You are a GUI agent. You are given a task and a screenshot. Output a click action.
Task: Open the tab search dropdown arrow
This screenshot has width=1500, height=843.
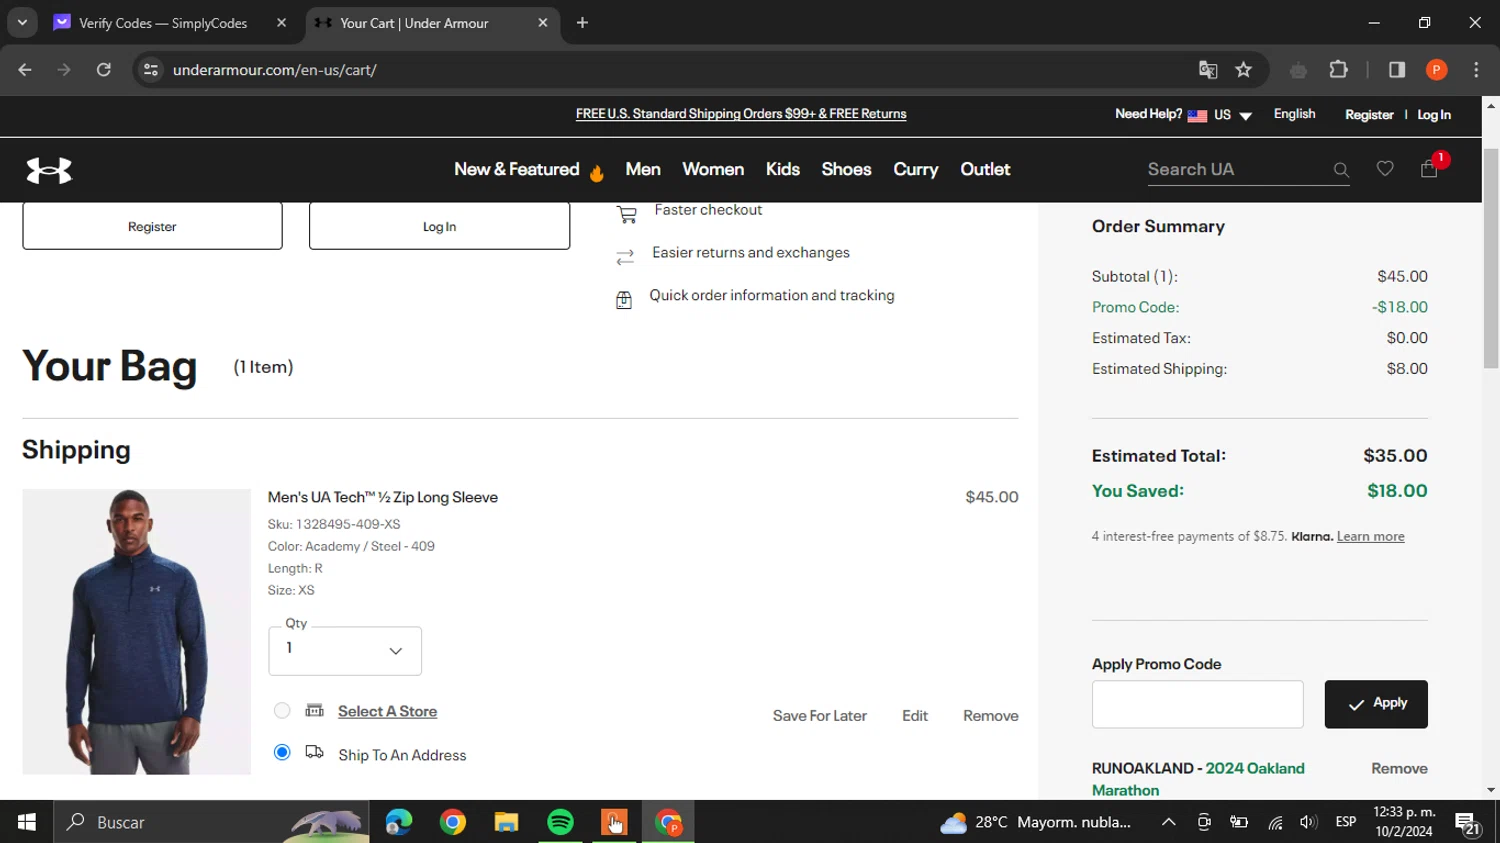tap(22, 23)
